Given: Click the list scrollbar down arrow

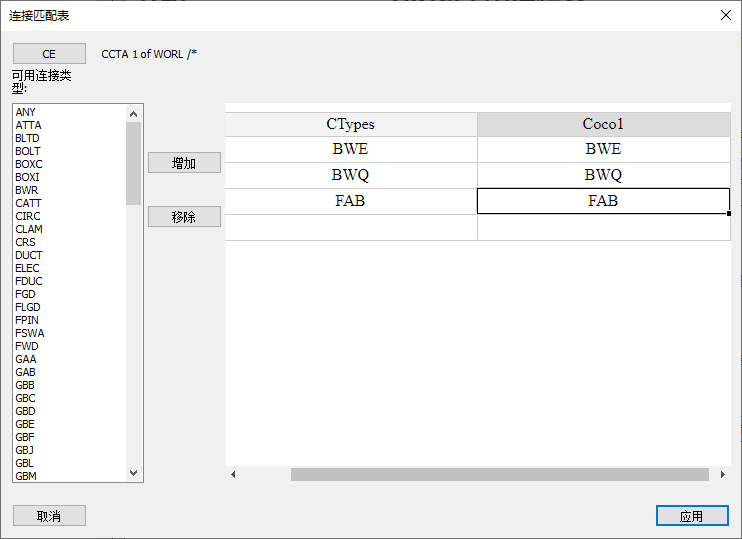Looking at the screenshot, I should coord(134,473).
